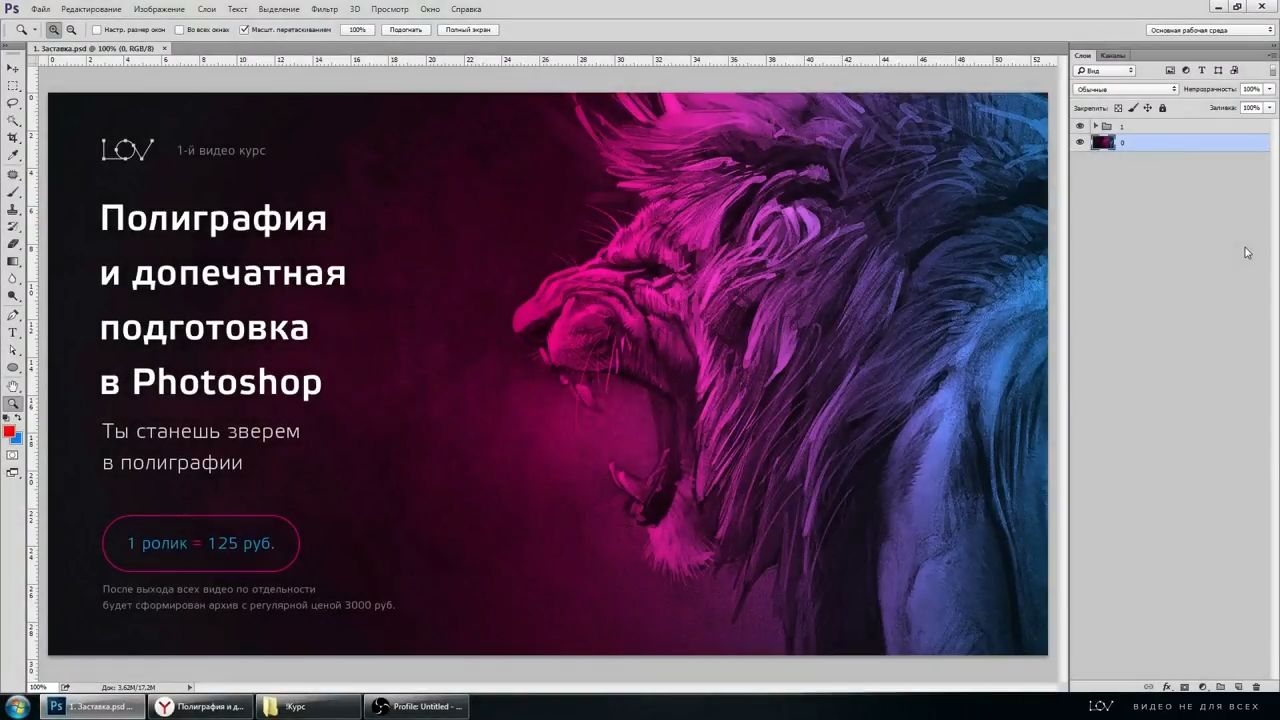Hide layer 0 visibility eye
The image size is (1280, 720).
tap(1080, 142)
